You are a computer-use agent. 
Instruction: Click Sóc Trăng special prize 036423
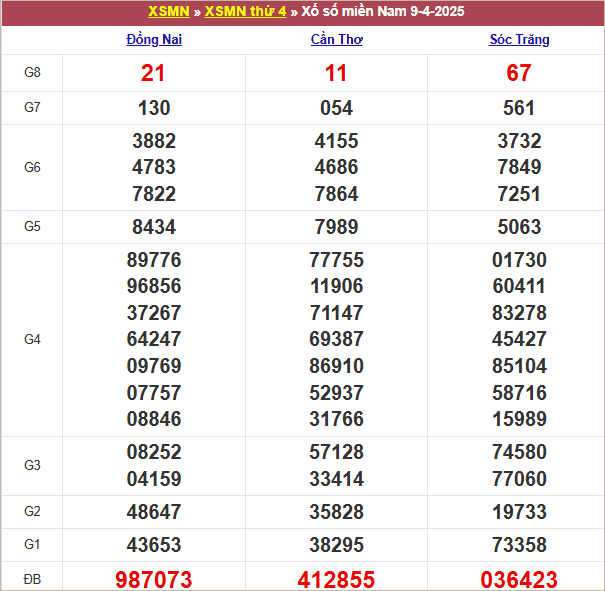[519, 579]
